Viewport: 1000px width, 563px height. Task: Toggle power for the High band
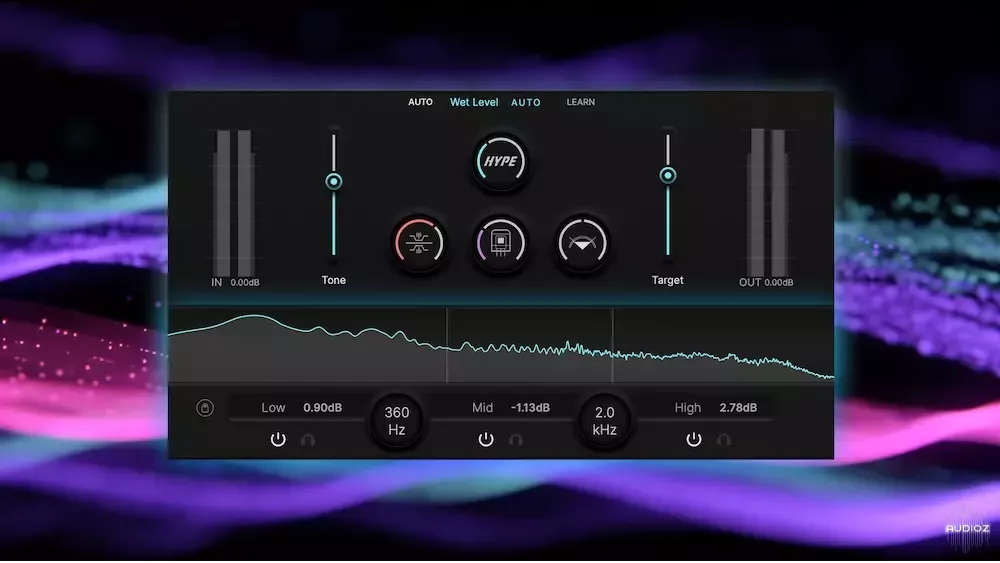coord(694,439)
